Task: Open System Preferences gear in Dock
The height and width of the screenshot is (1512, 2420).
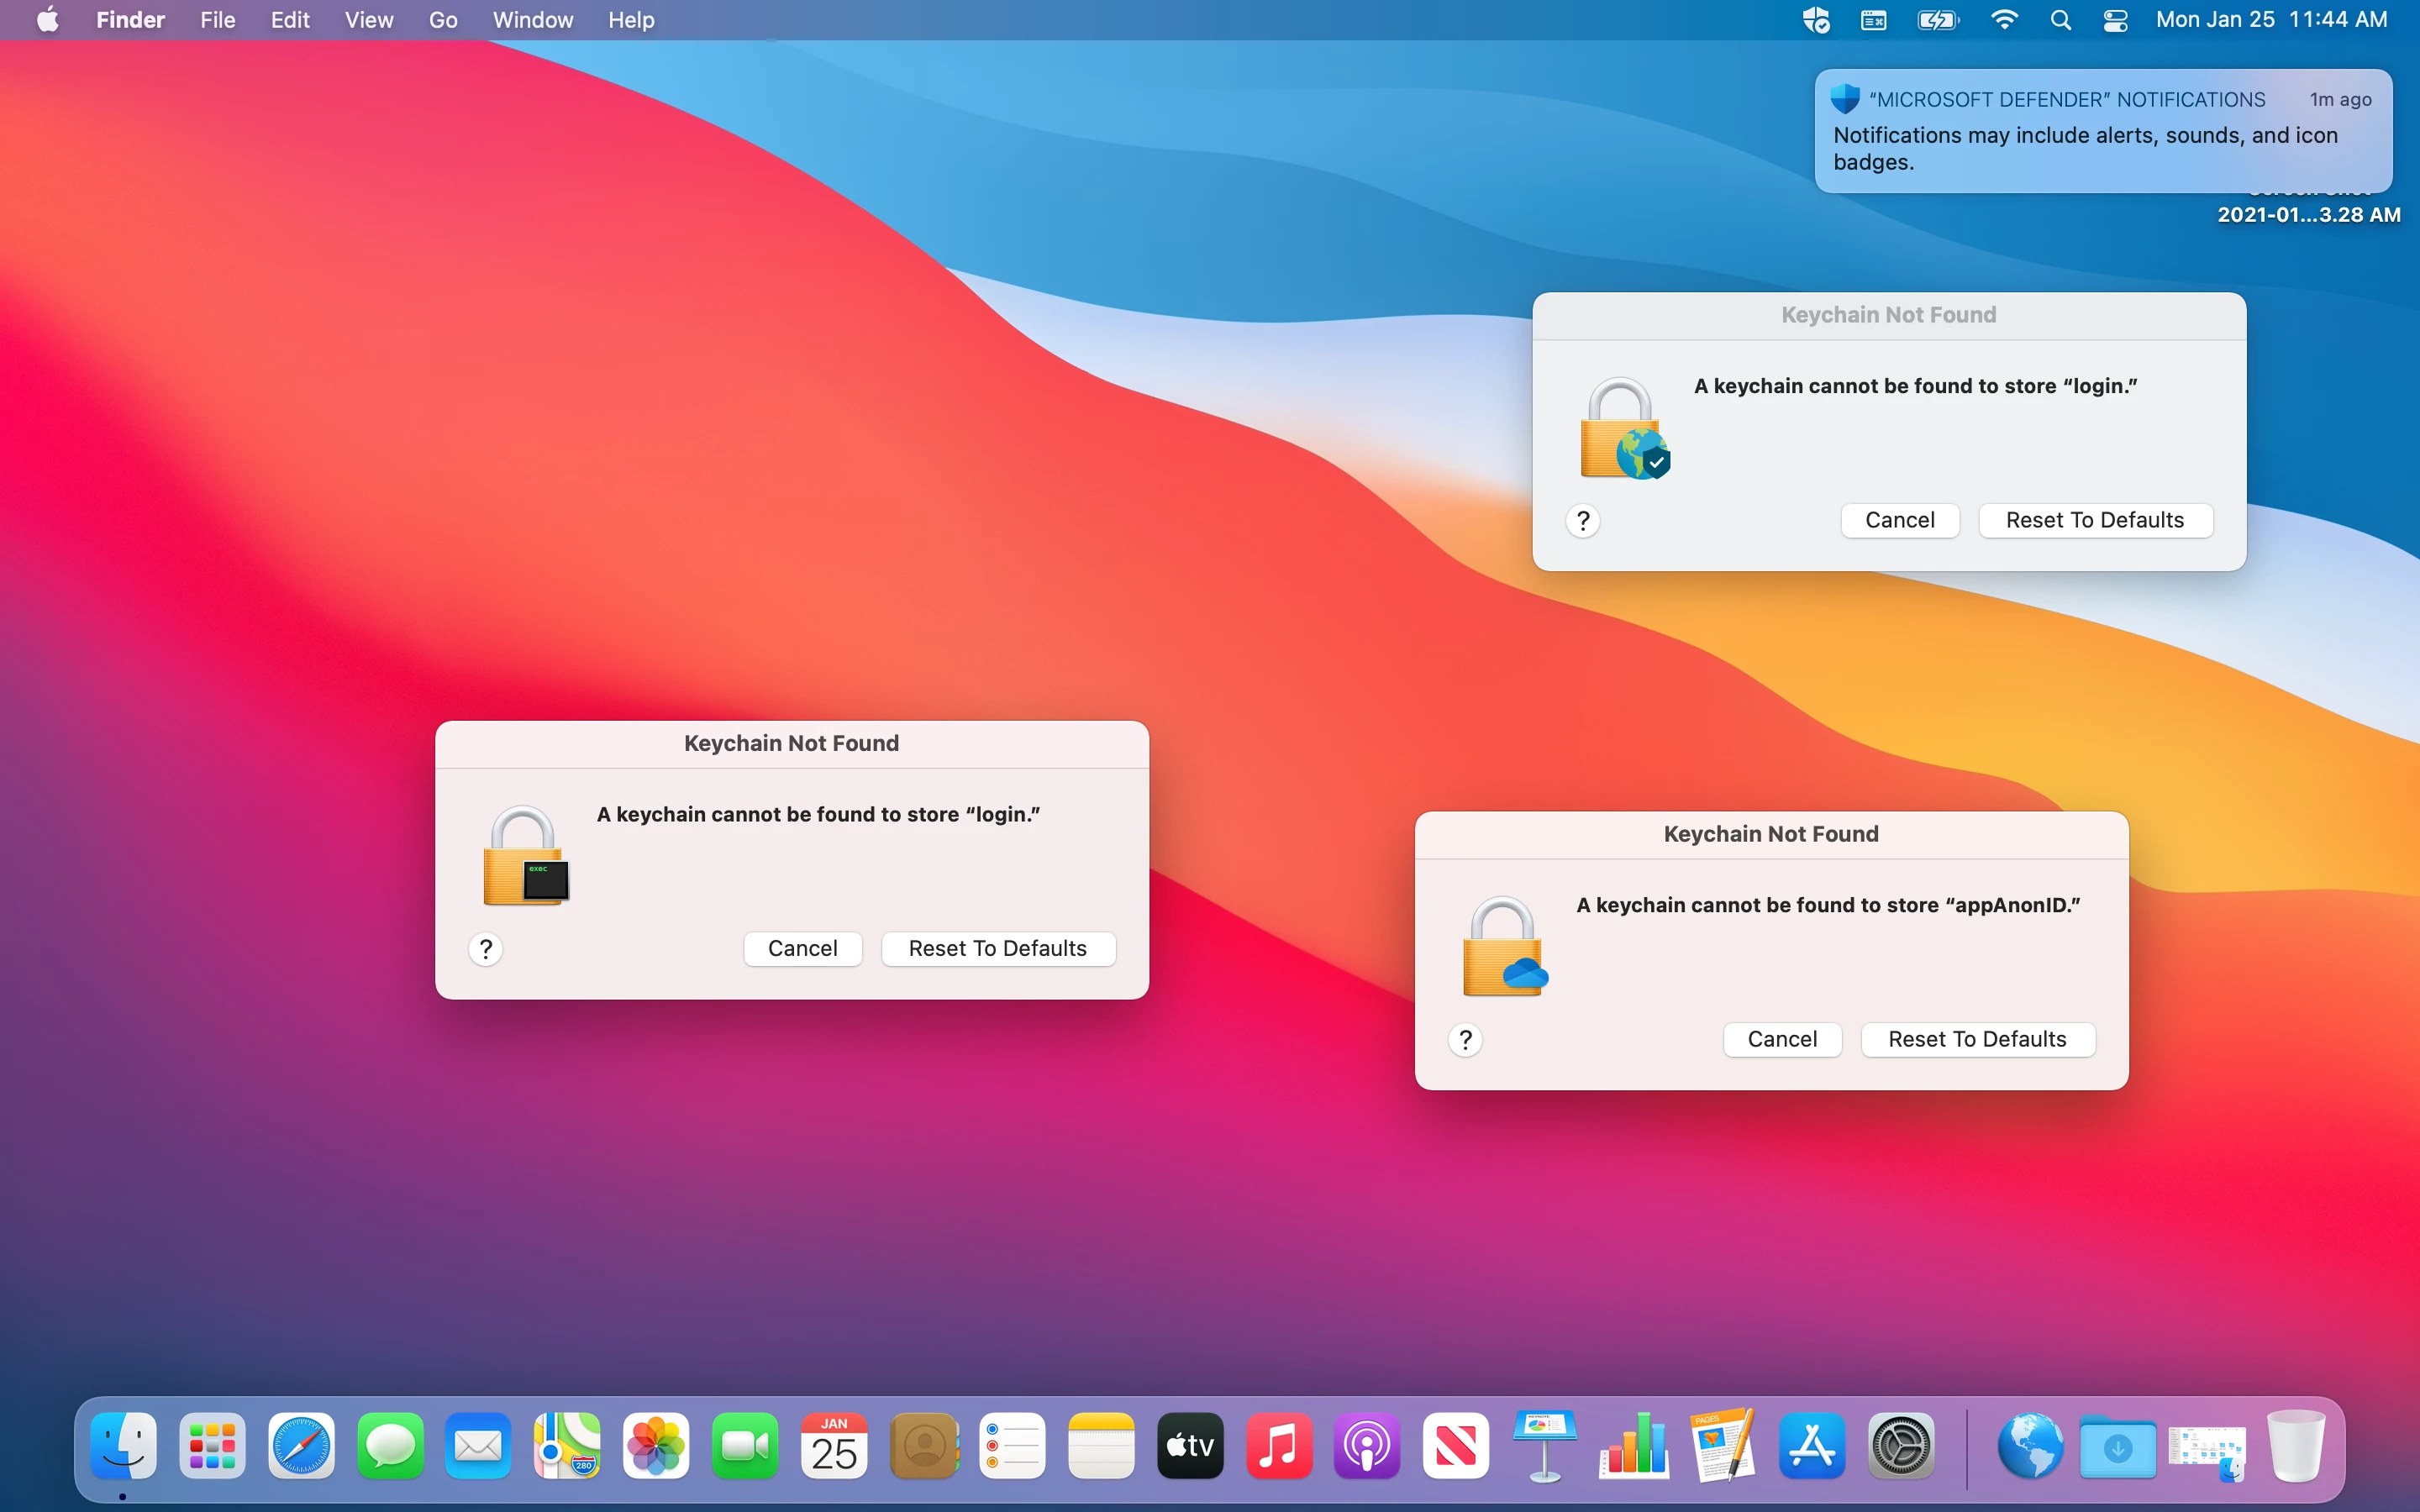Action: 1900,1446
